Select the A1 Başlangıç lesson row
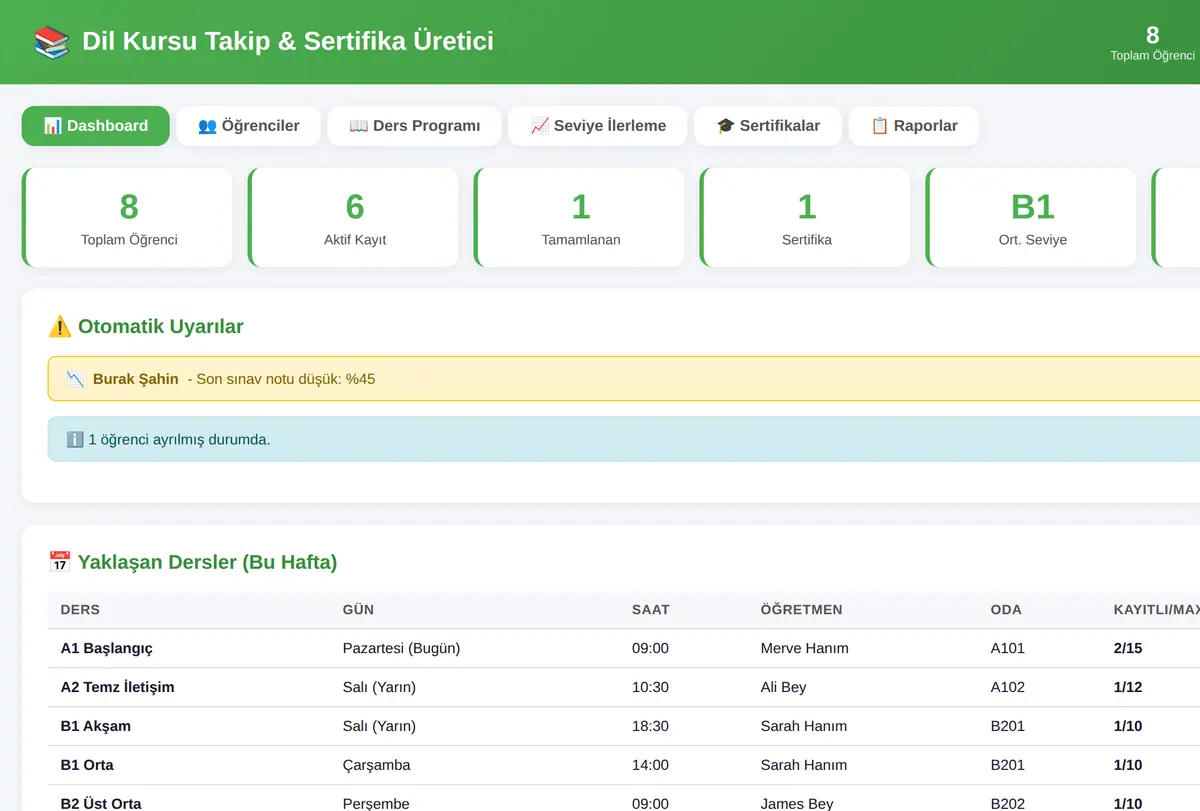This screenshot has height=811, width=1200. coord(624,648)
